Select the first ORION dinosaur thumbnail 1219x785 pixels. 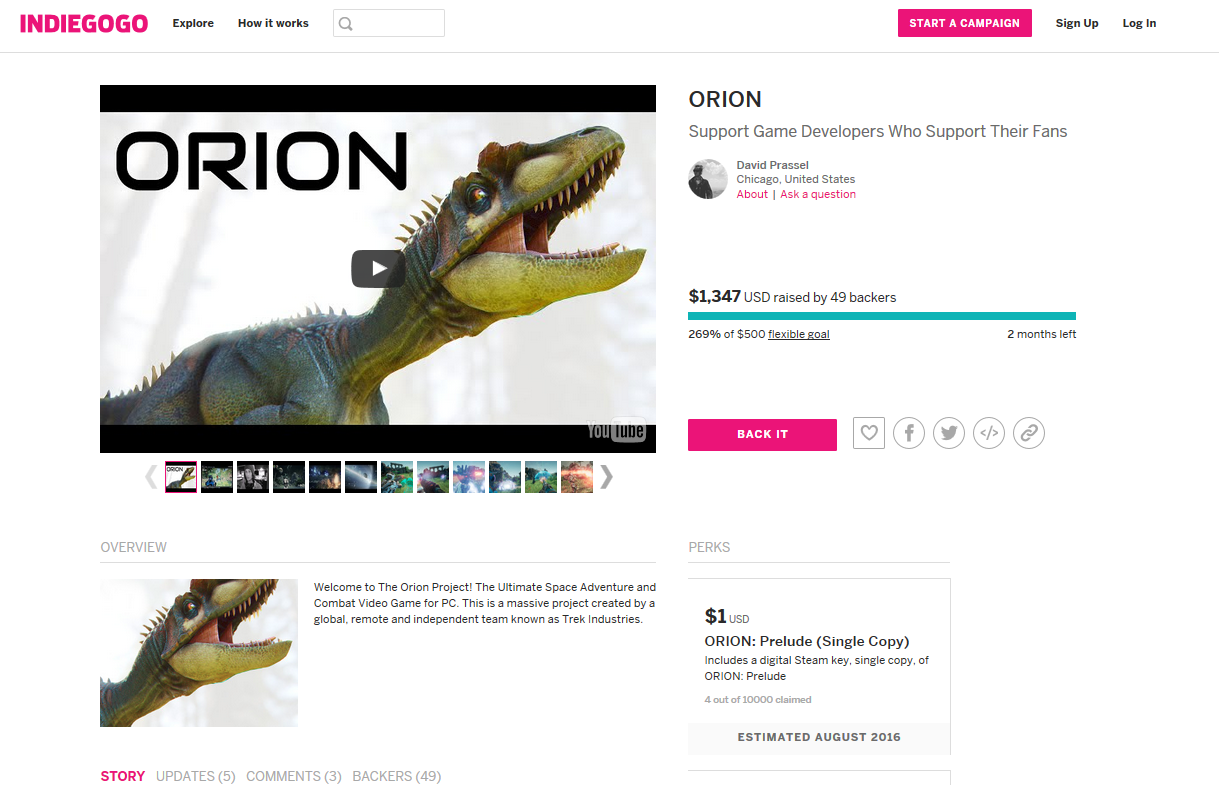point(181,477)
